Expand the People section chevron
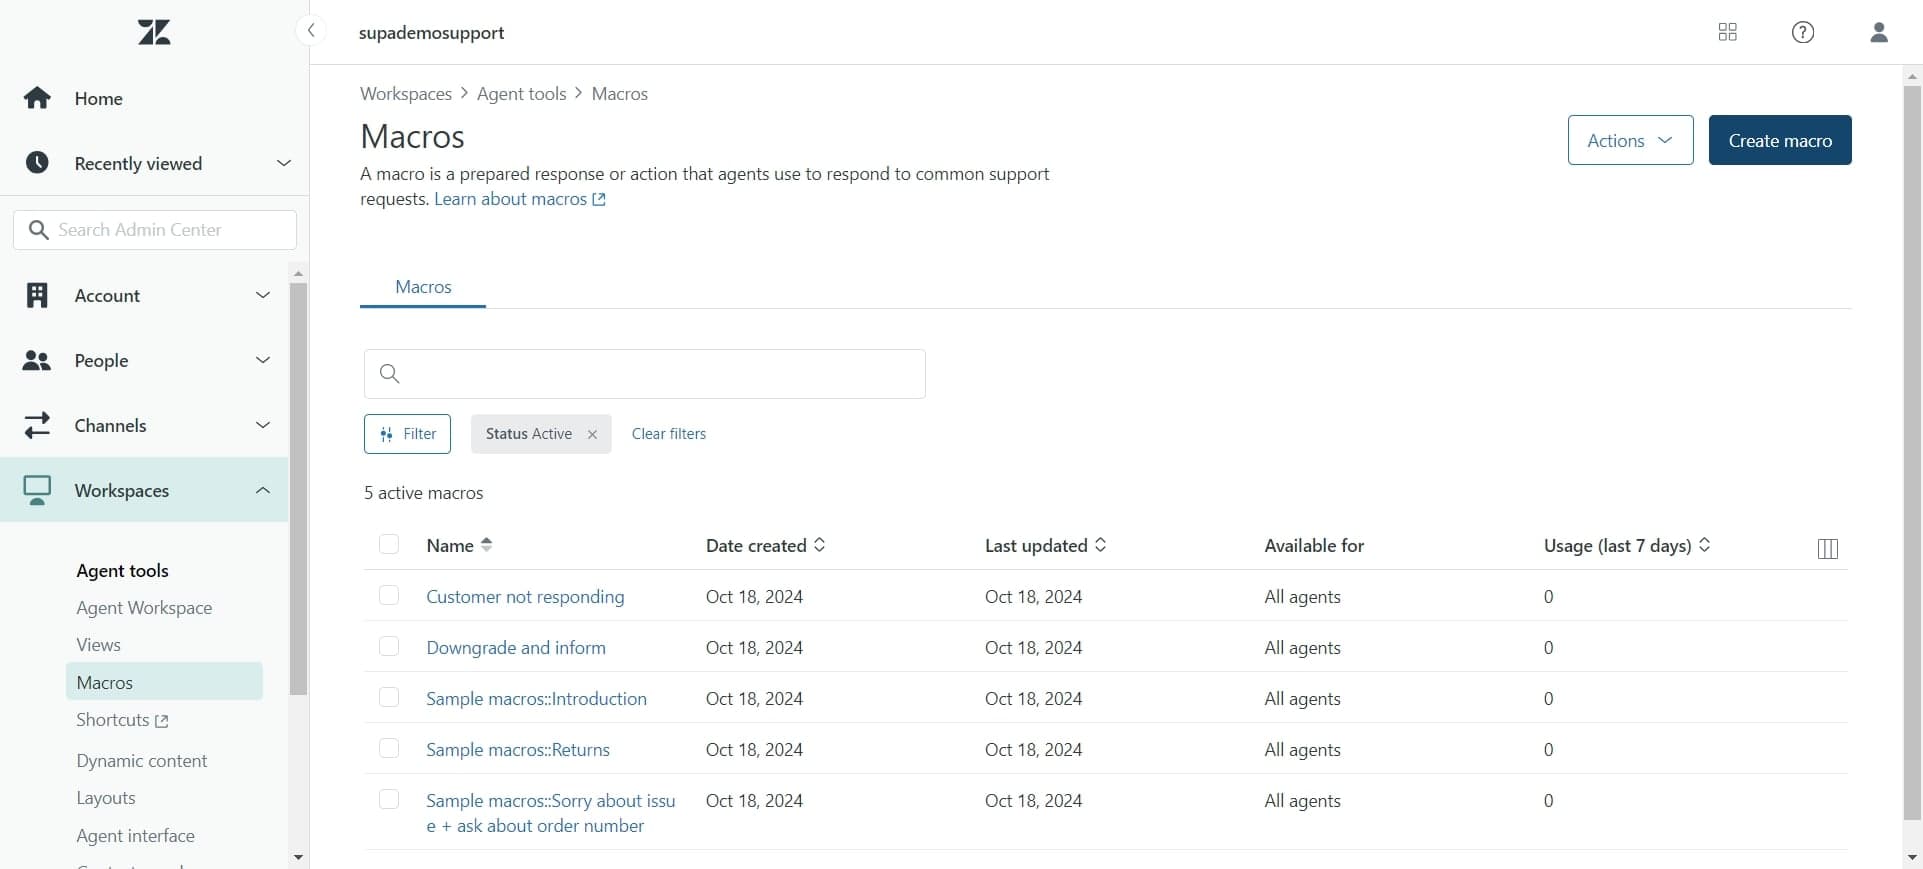The width and height of the screenshot is (1923, 869). pyautogui.click(x=263, y=360)
